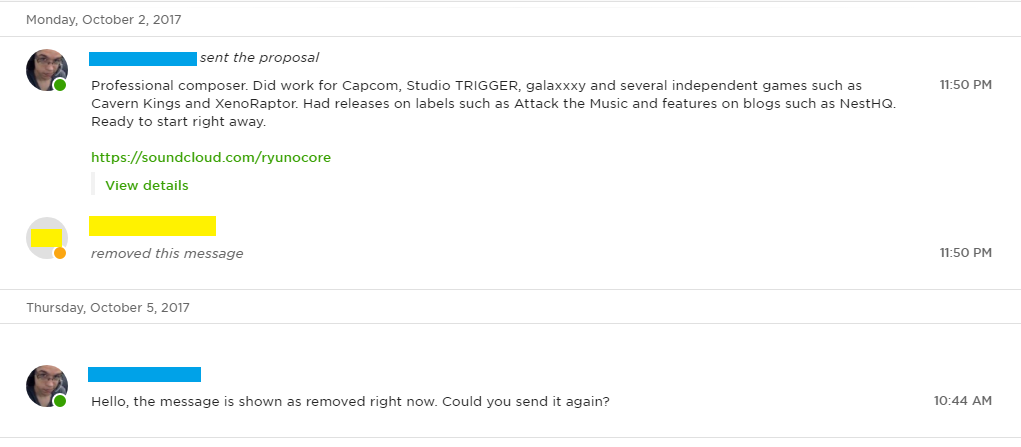Click the orange status dot on the gray avatar
The width and height of the screenshot is (1021, 447).
point(60,254)
